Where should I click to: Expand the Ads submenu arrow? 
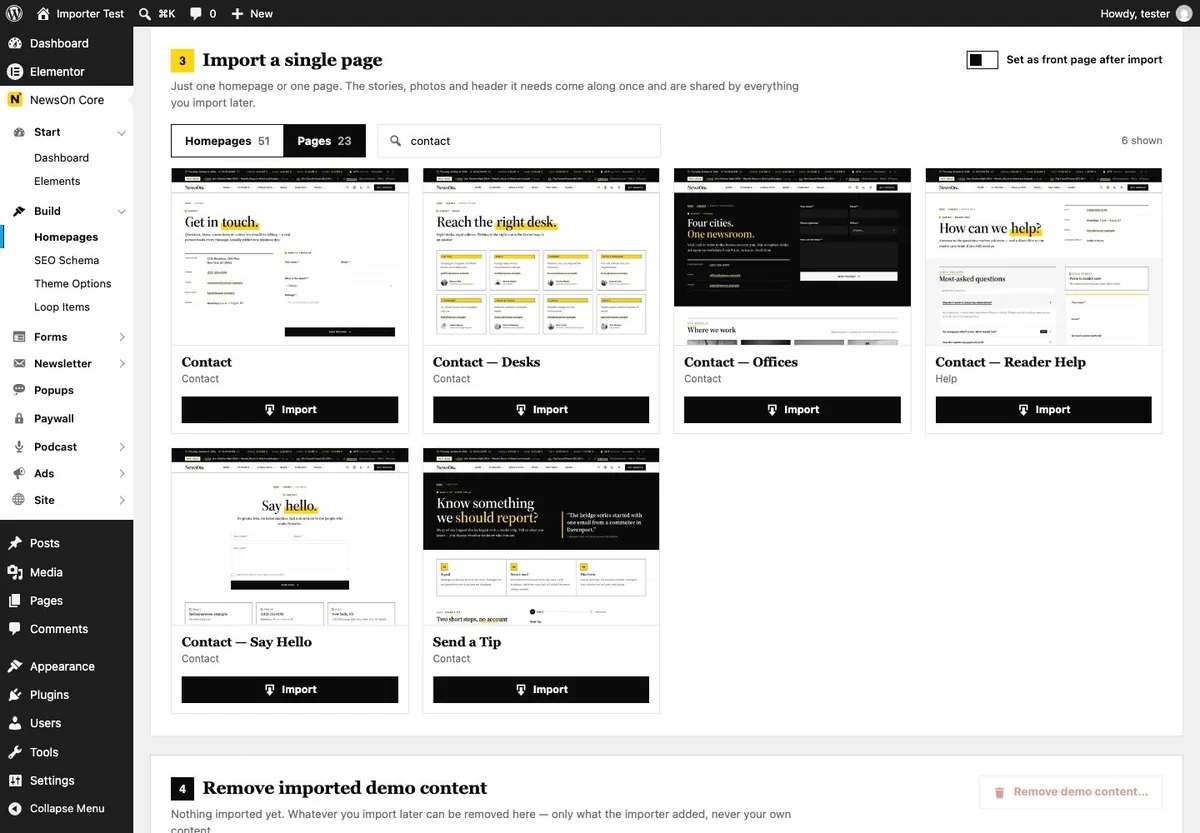click(122, 474)
